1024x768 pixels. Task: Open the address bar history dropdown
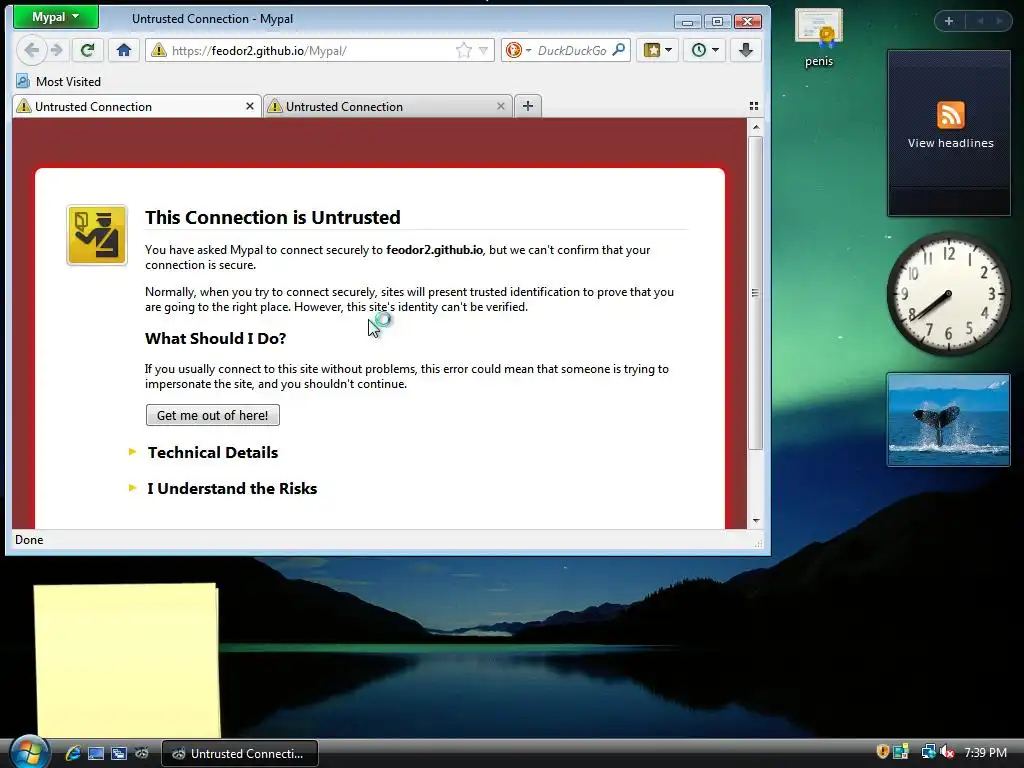(x=483, y=50)
